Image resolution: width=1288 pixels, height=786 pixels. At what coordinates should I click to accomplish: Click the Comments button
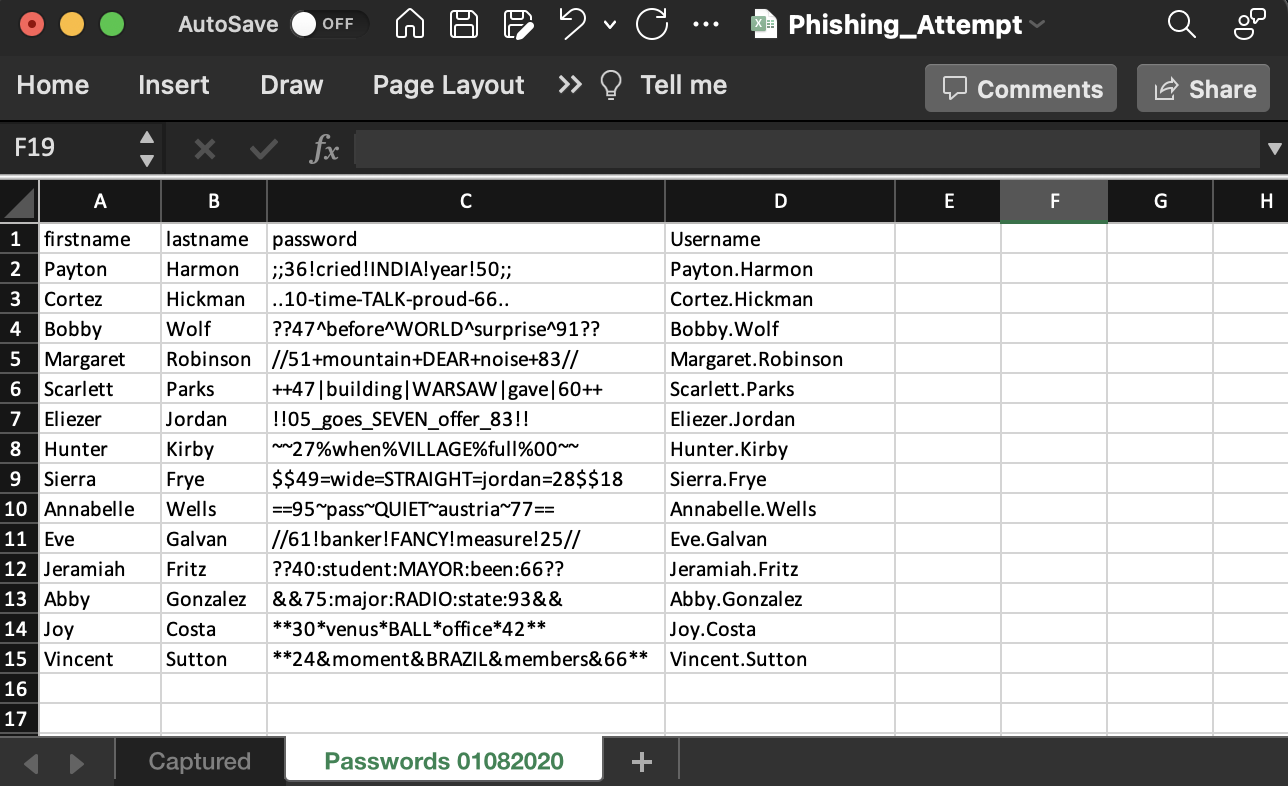tap(1021, 89)
